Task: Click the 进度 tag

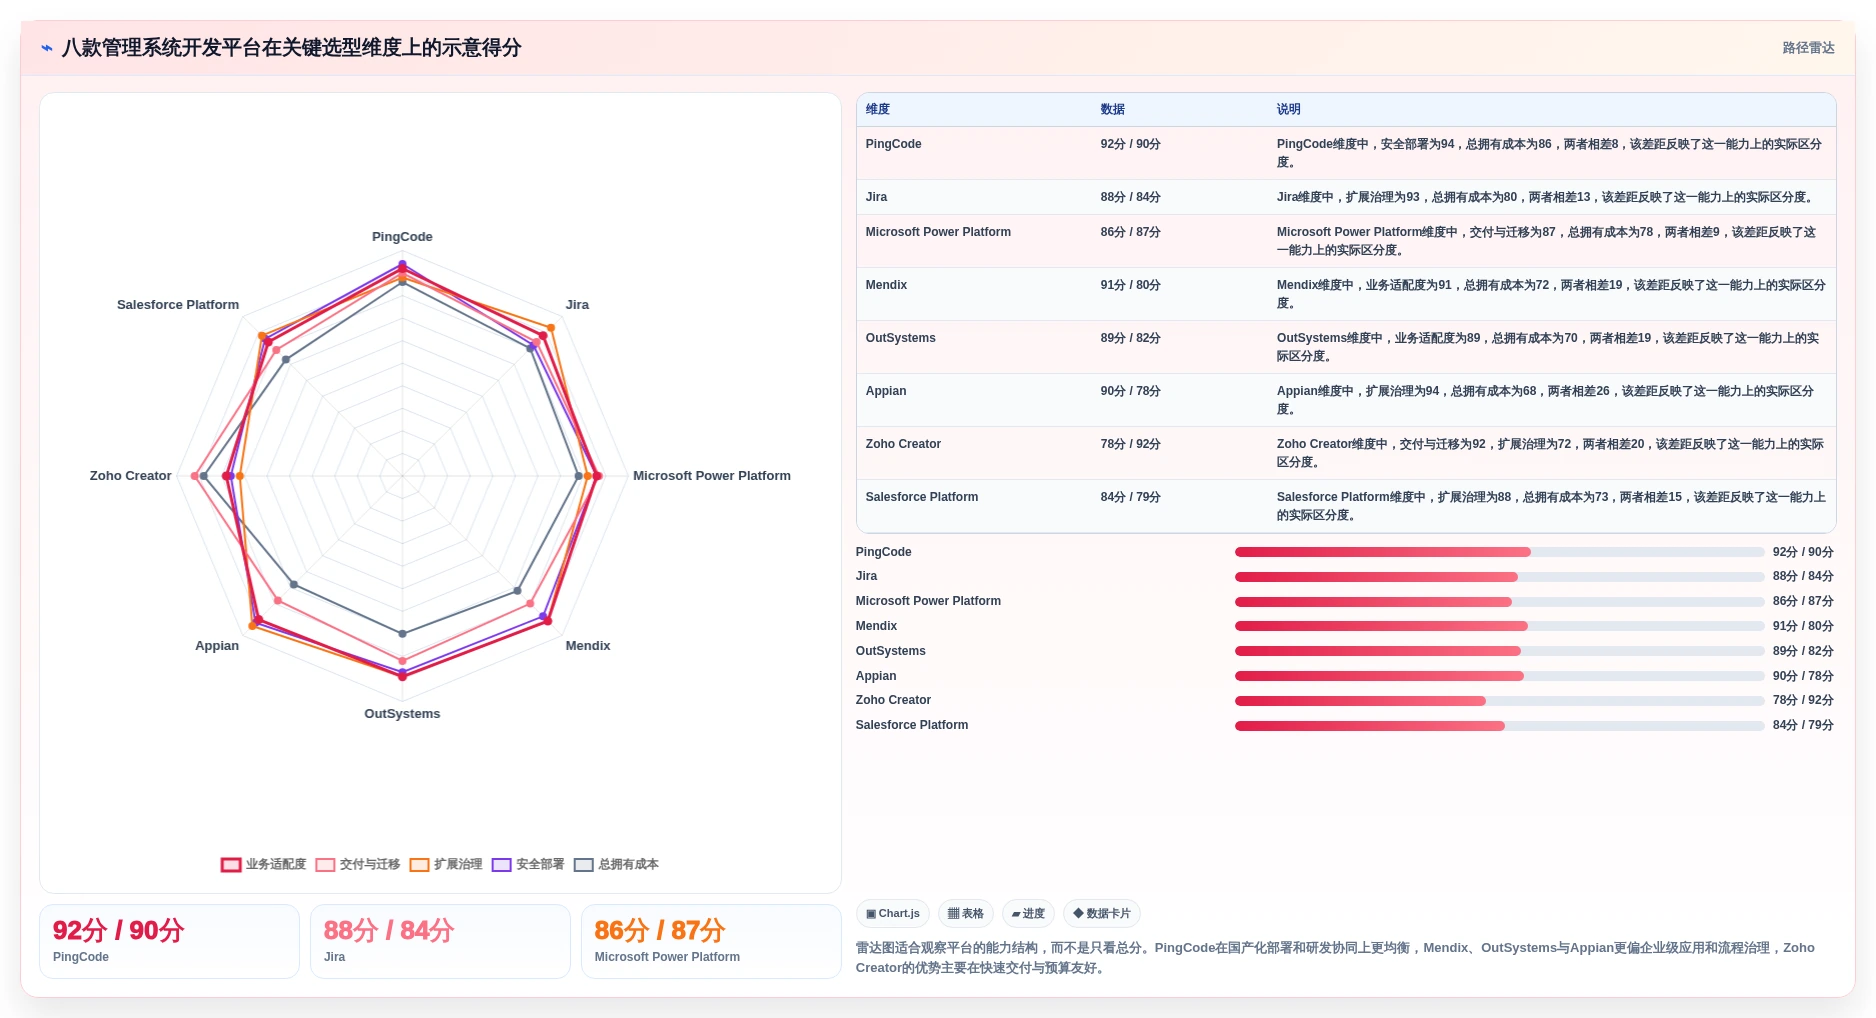Action: coord(1028,914)
